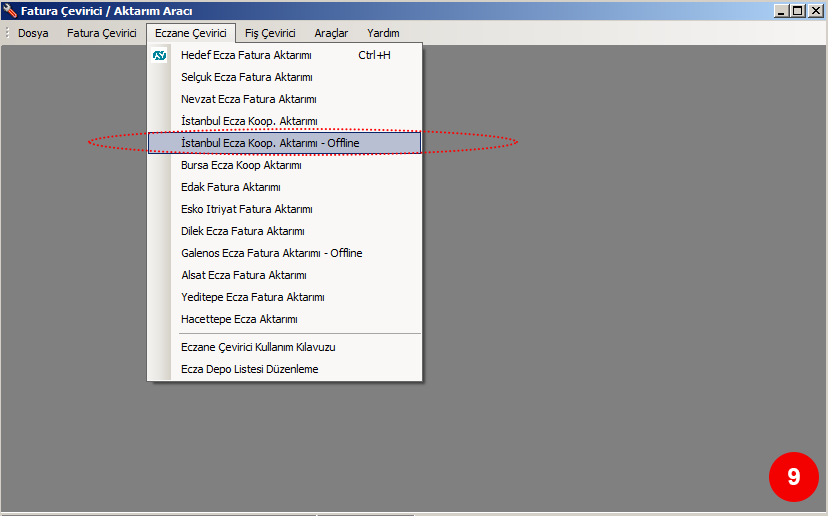Choose Bursa Ecza Koop Aktarımı

point(285,165)
